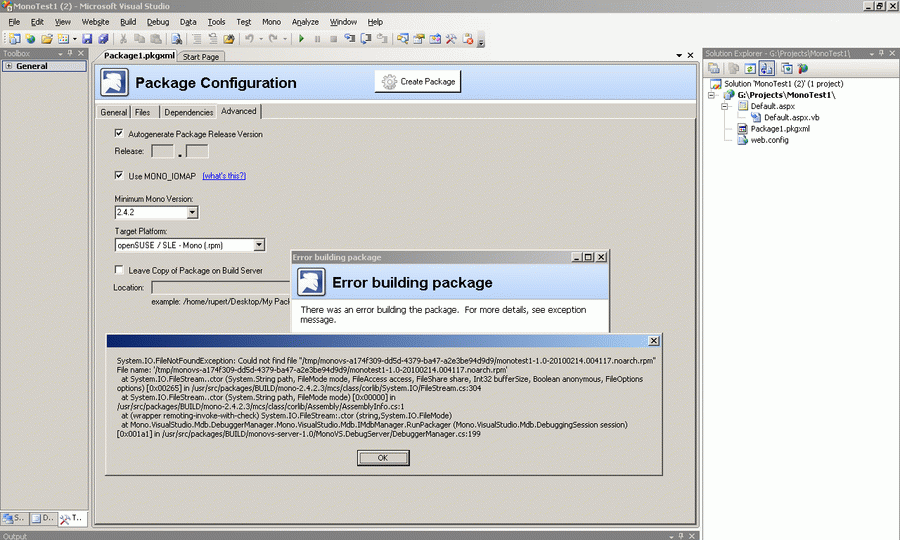Click the Save All toolbar icon

coord(103,39)
